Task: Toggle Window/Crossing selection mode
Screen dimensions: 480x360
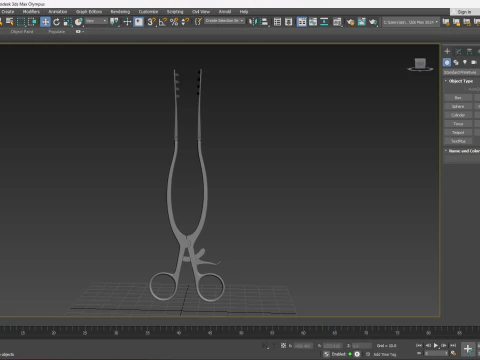Action: tap(32, 22)
